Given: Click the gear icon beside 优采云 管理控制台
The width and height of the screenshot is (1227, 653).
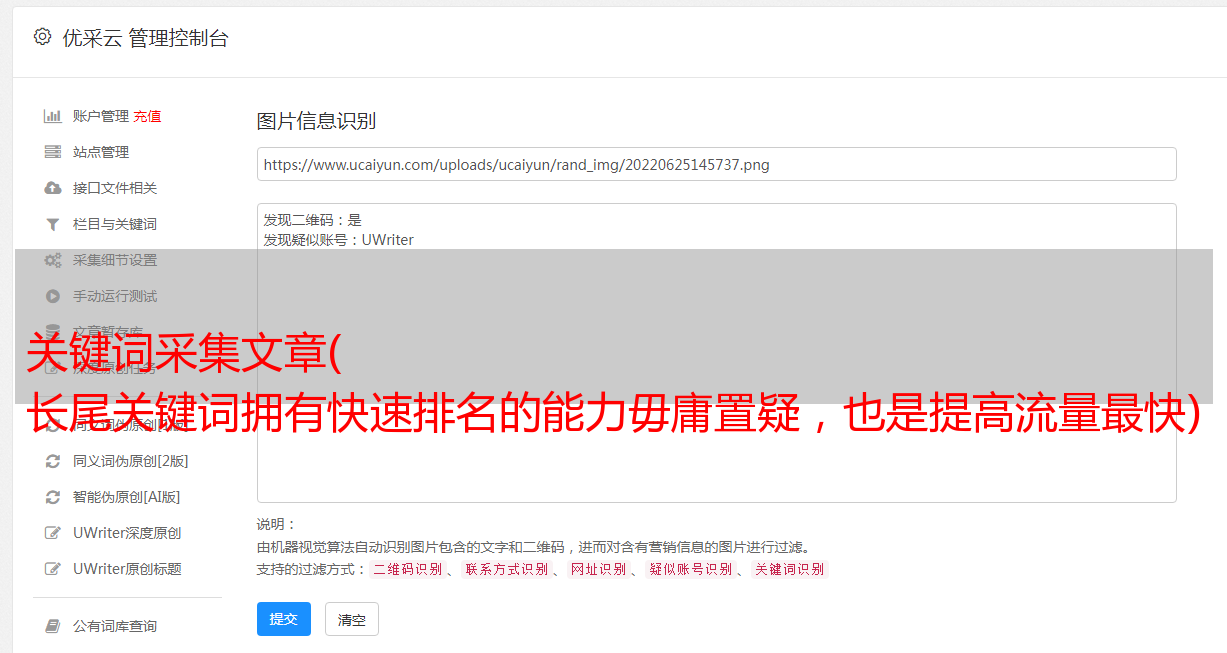Looking at the screenshot, I should 42,37.
